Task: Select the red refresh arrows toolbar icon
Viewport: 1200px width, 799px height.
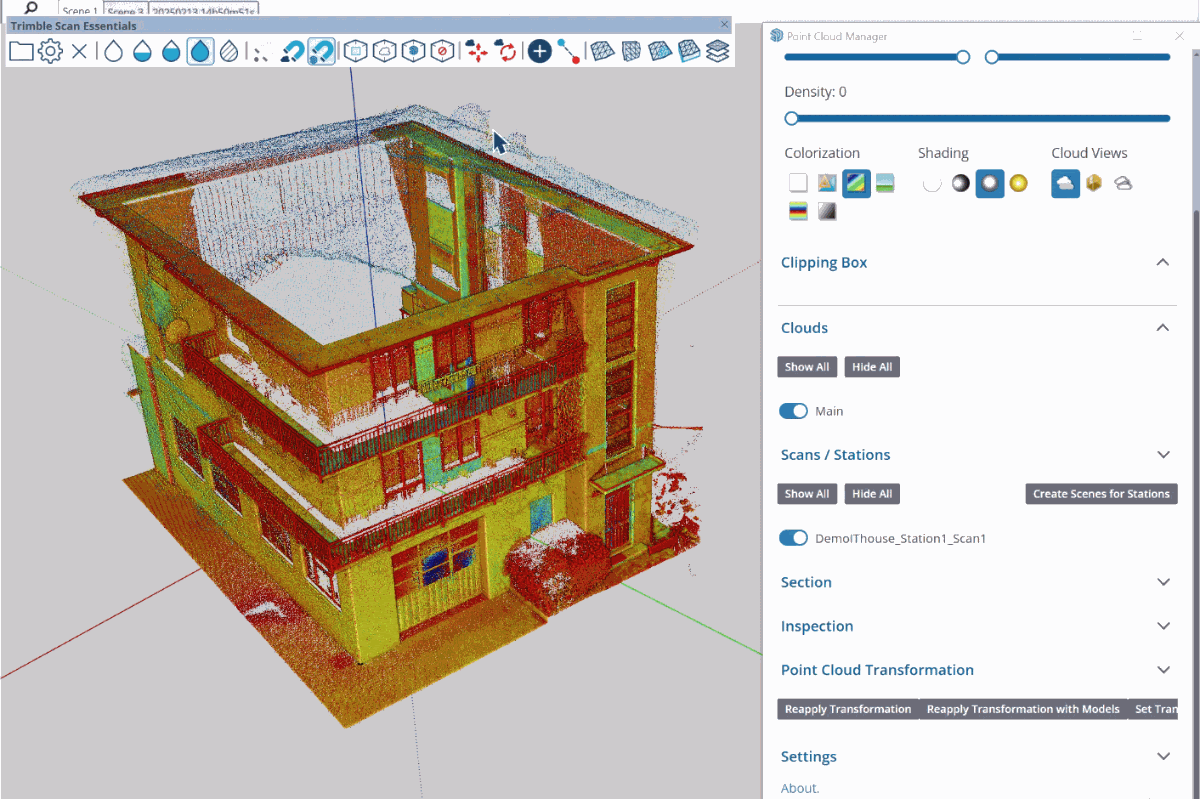Action: pyautogui.click(x=506, y=50)
